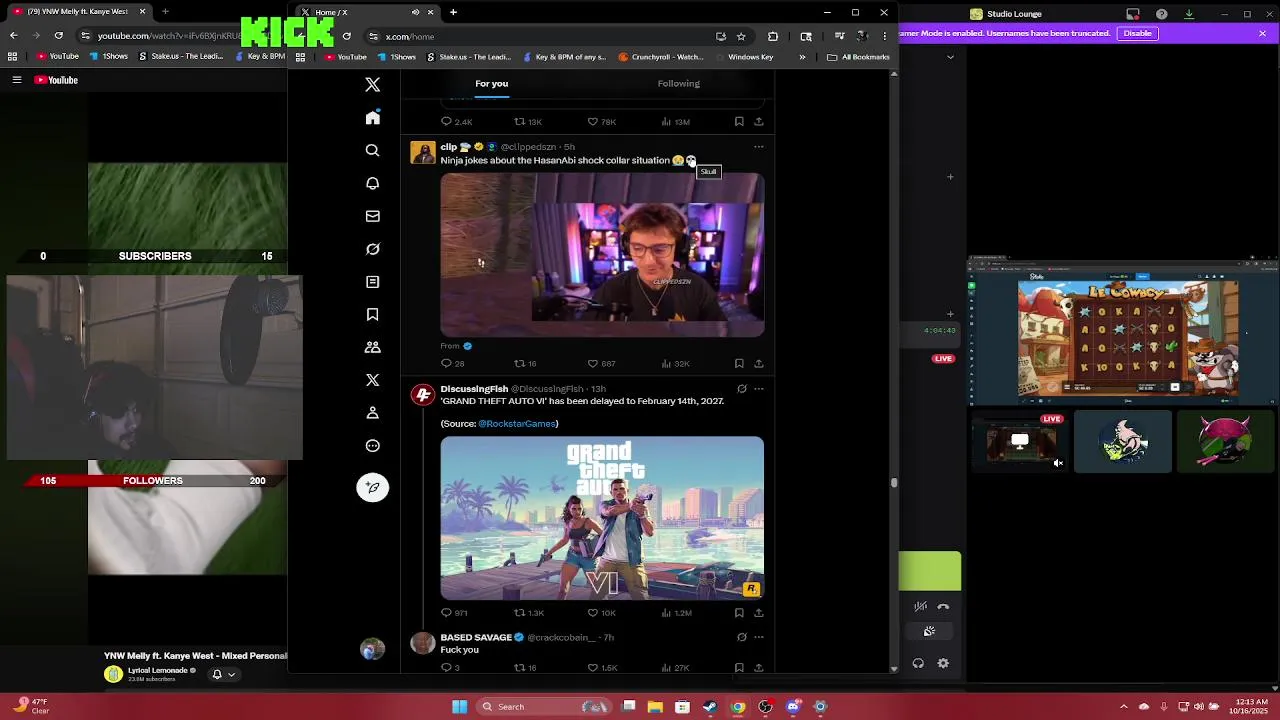Reply to the Ninja jokes clip post
Image resolution: width=1280 pixels, height=720 pixels.
click(x=446, y=364)
